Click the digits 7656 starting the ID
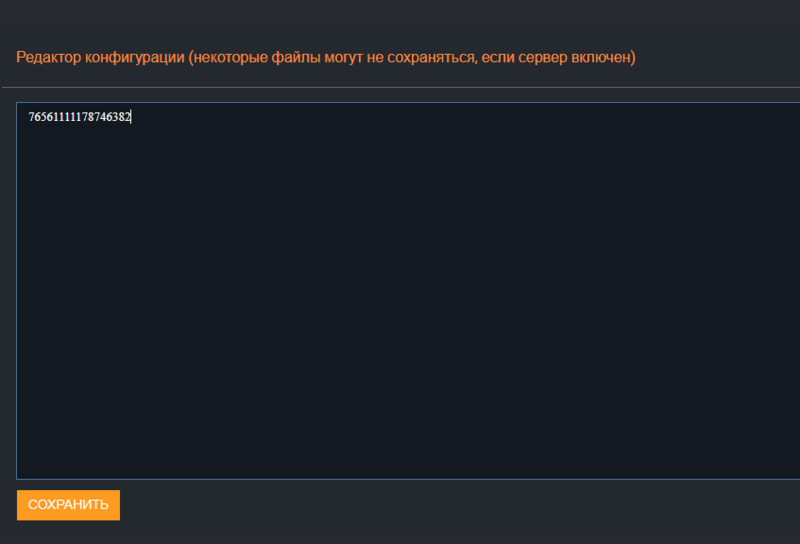The image size is (800, 544). (x=41, y=117)
